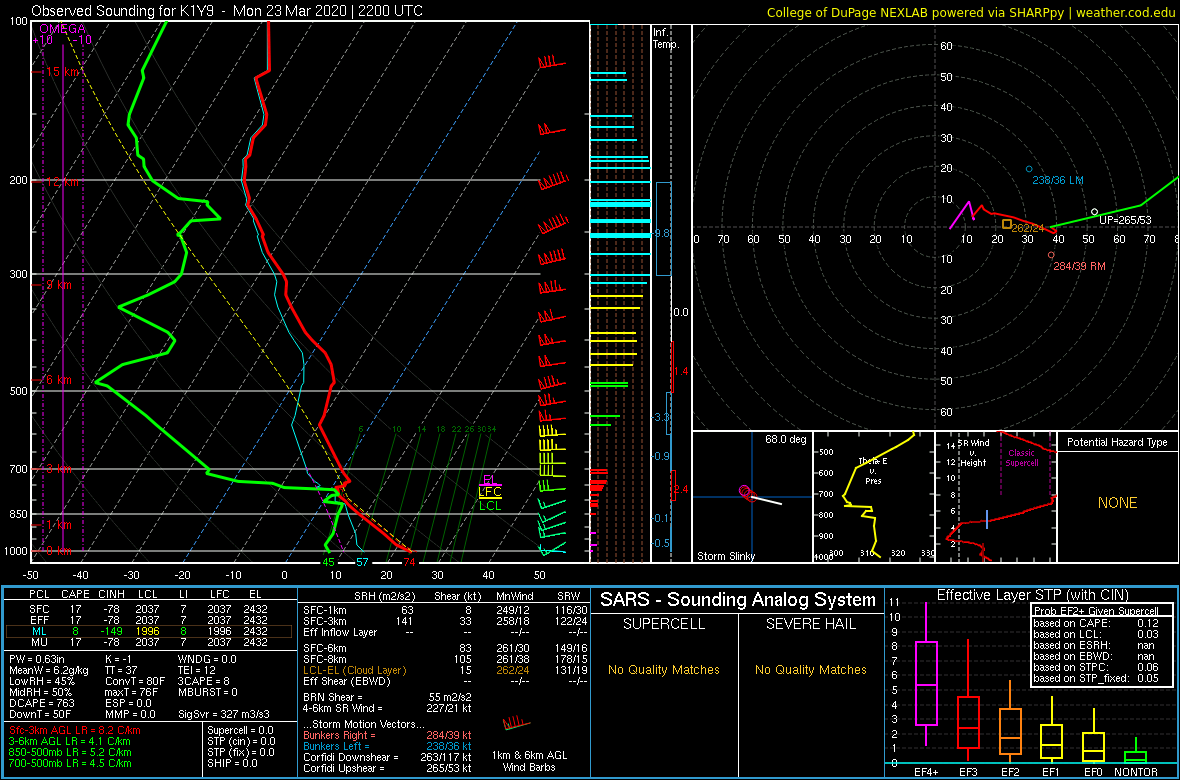Image resolution: width=1180 pixels, height=780 pixels.
Task: Click the Corfidi Downshear = 263/117 kt line
Action: (x=387, y=757)
